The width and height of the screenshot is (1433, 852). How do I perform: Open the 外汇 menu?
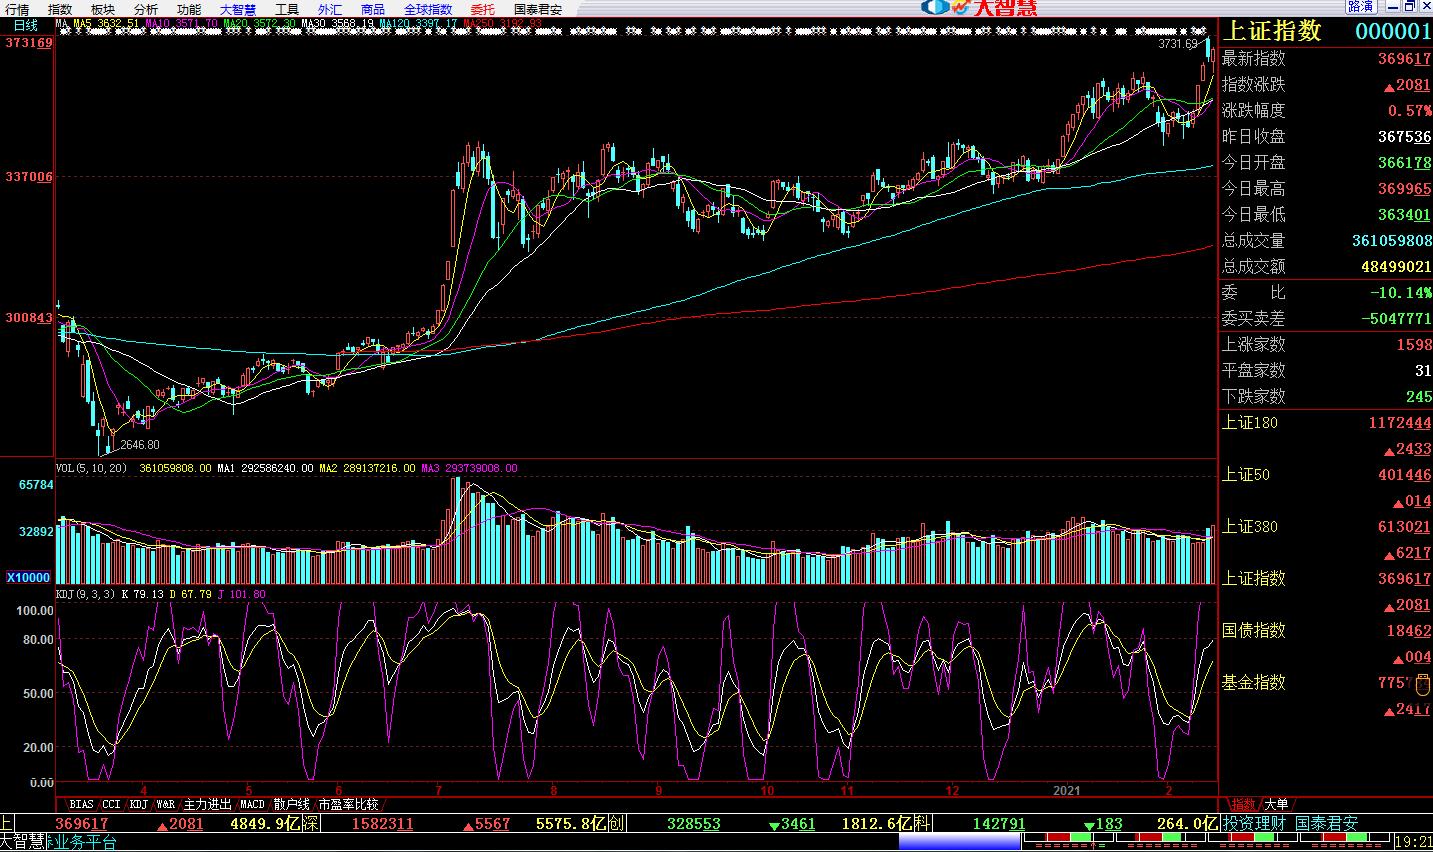(330, 9)
